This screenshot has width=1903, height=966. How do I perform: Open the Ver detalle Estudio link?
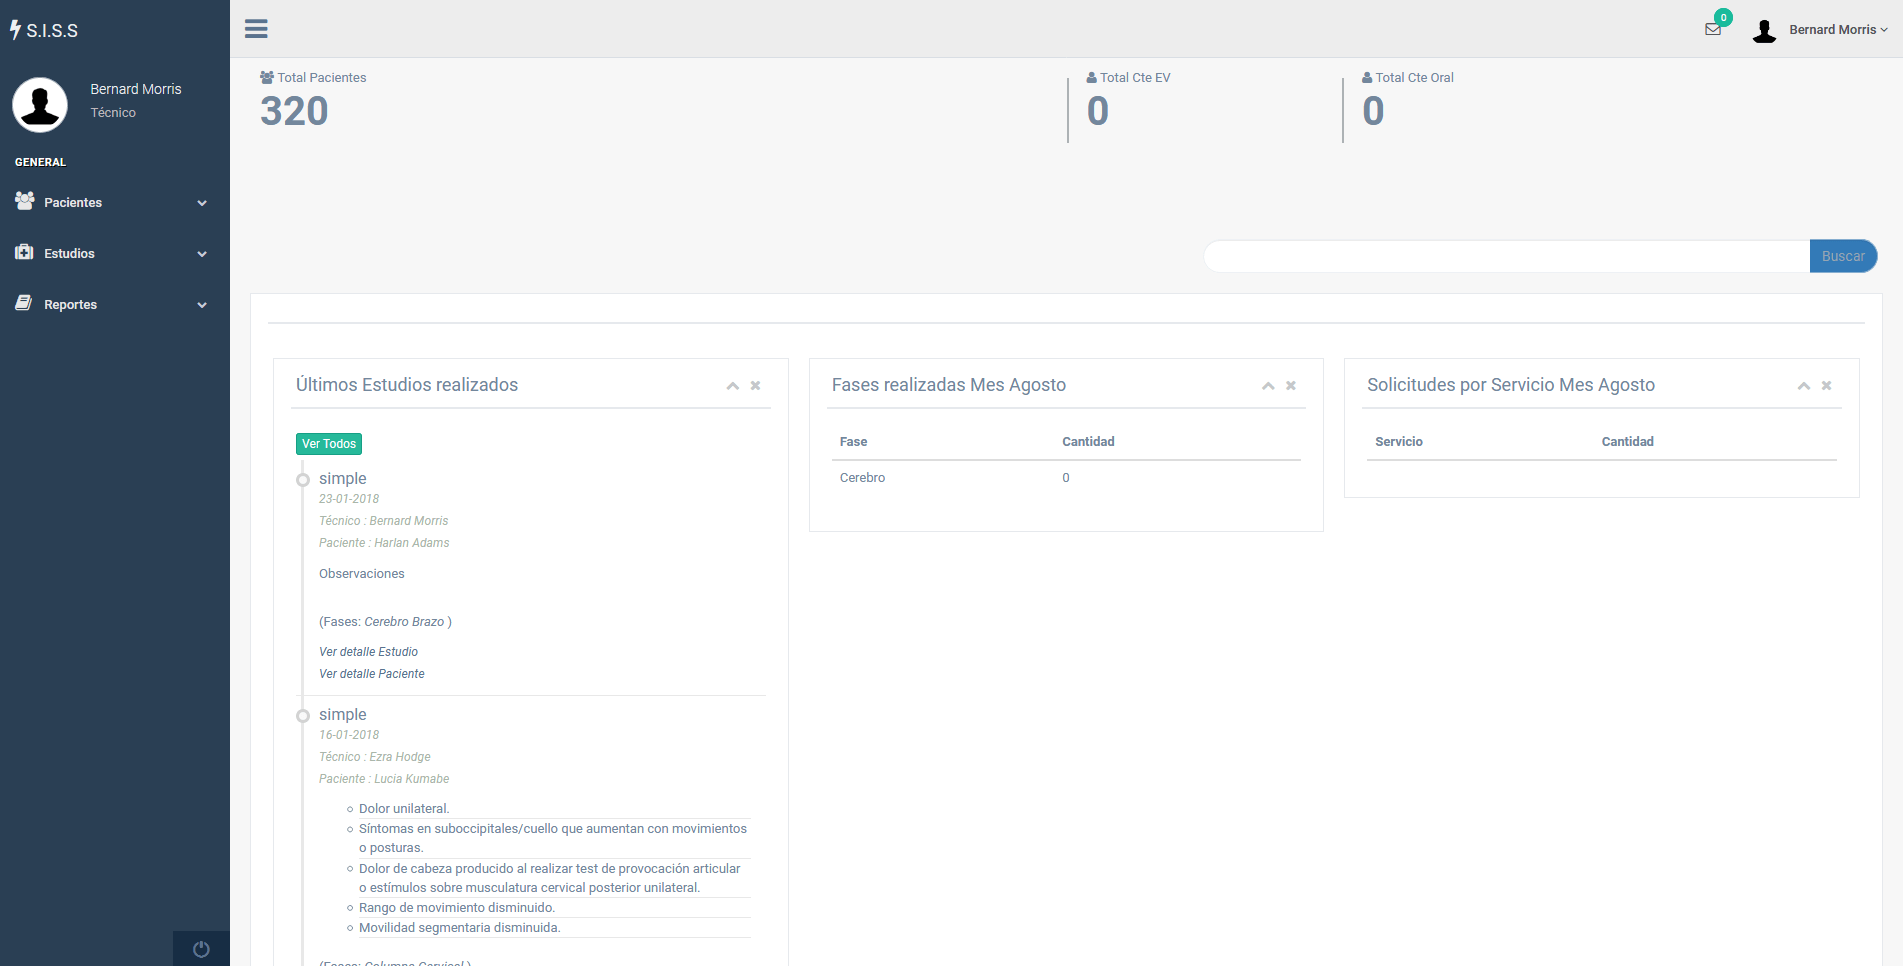tap(368, 652)
